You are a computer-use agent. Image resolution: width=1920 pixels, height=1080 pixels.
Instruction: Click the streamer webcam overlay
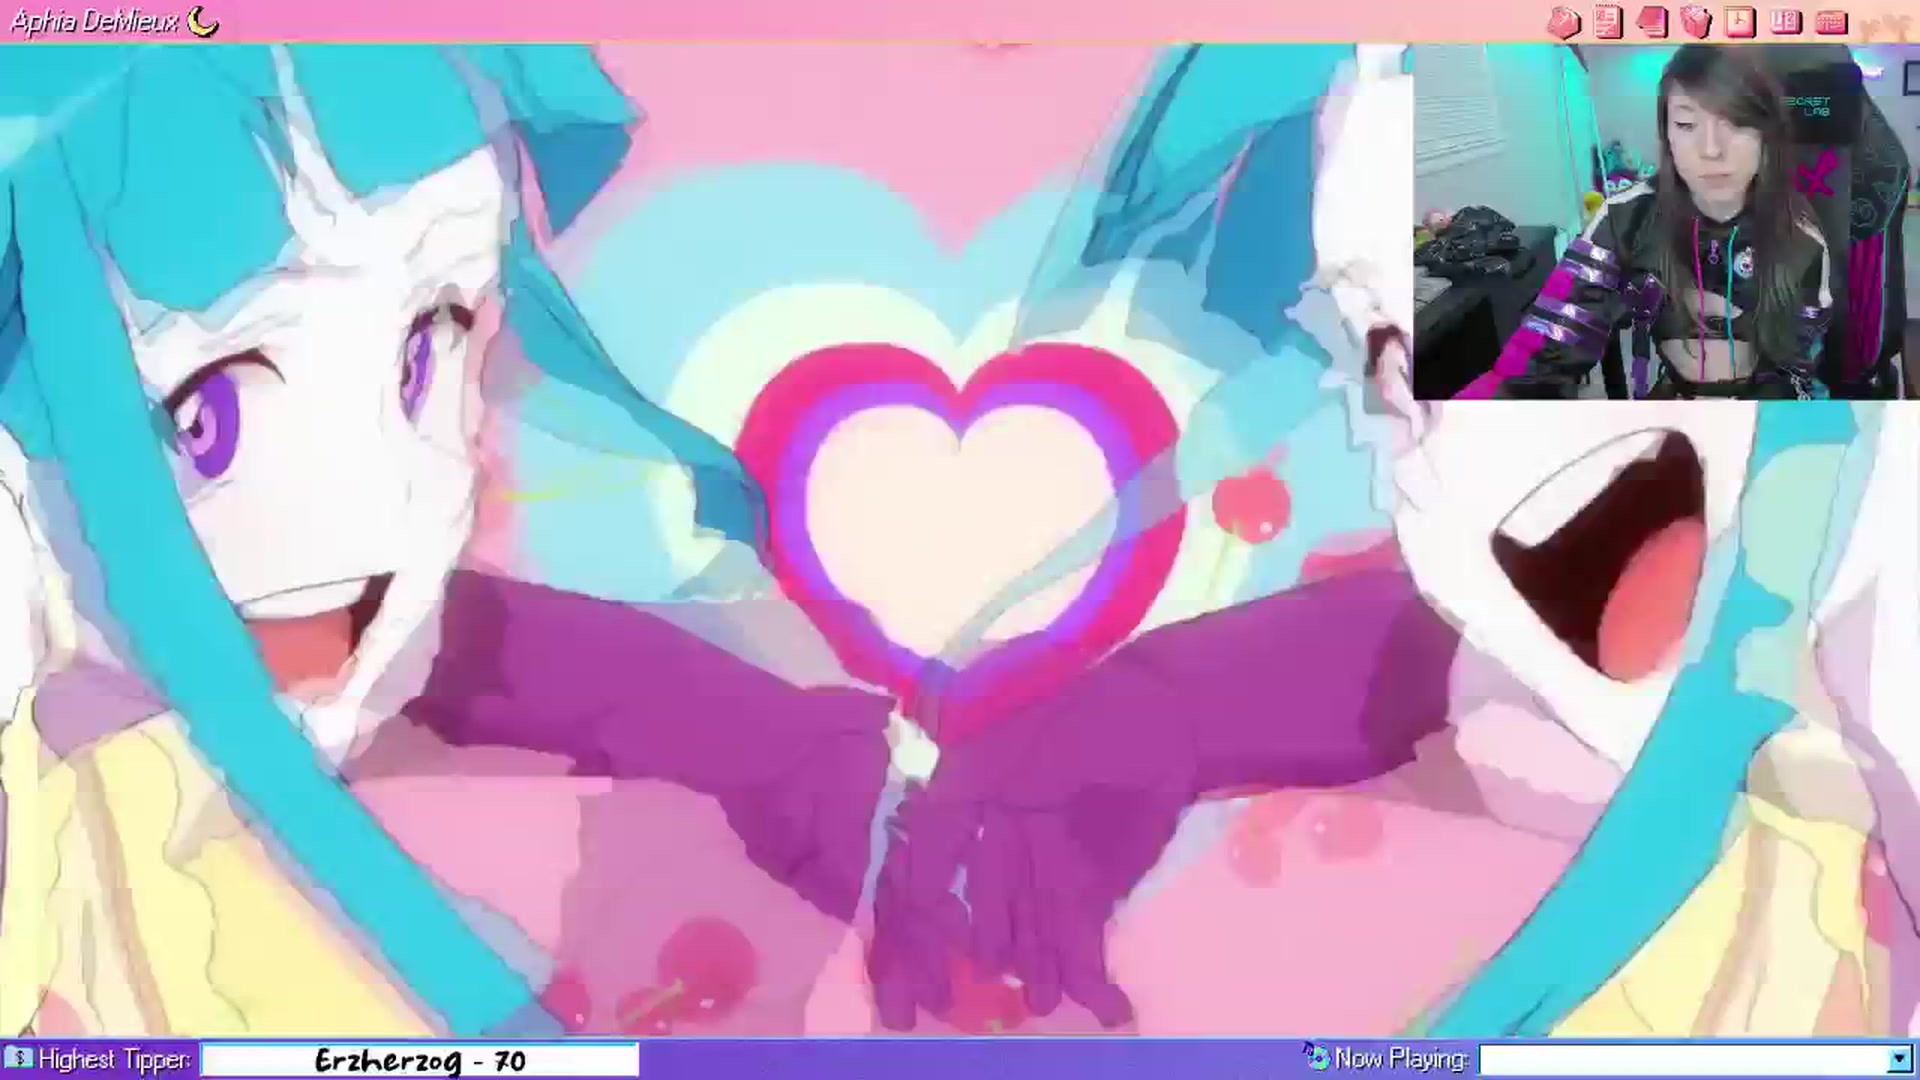pyautogui.click(x=1666, y=222)
